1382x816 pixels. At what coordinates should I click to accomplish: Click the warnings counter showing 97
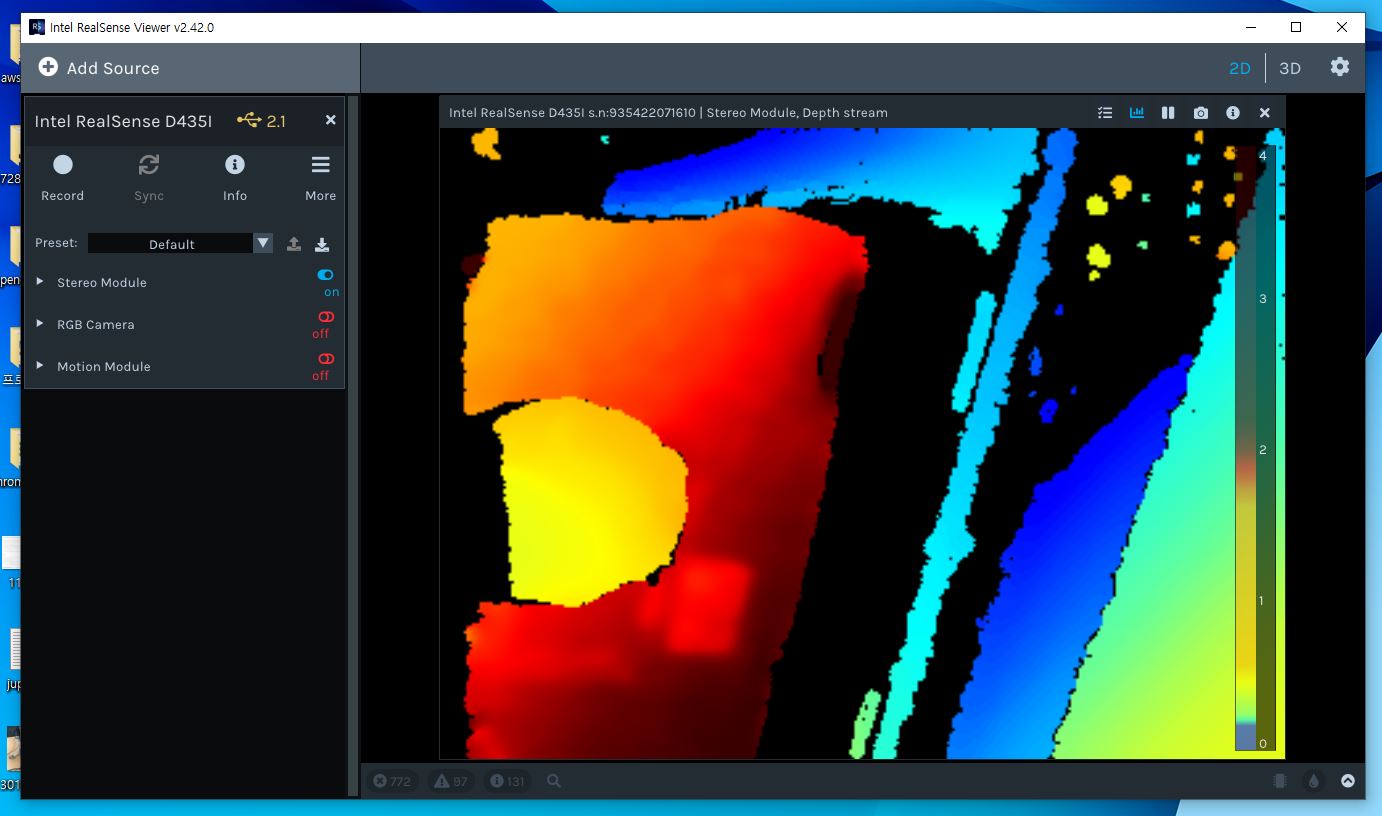451,781
